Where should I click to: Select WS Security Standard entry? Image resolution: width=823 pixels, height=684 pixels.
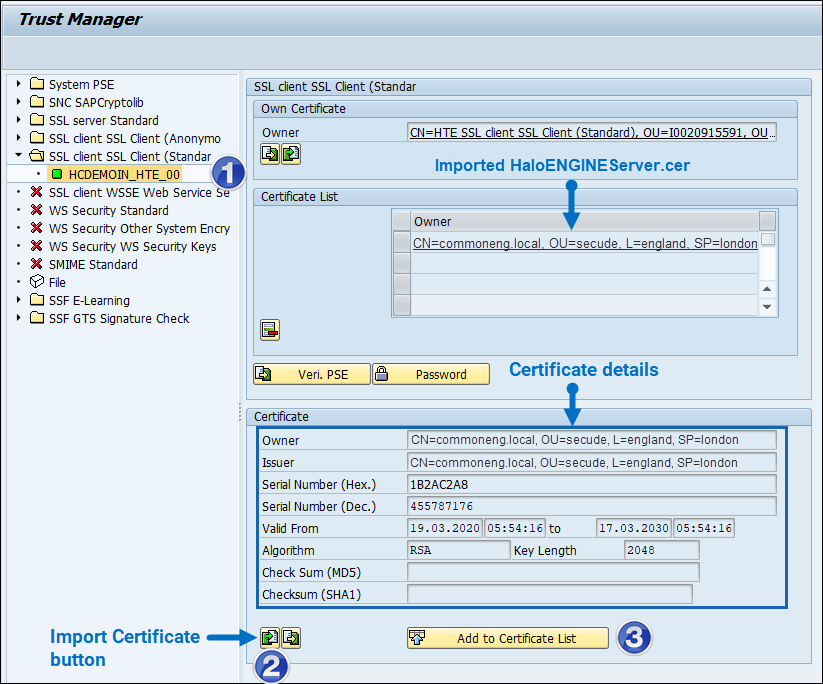(x=109, y=211)
